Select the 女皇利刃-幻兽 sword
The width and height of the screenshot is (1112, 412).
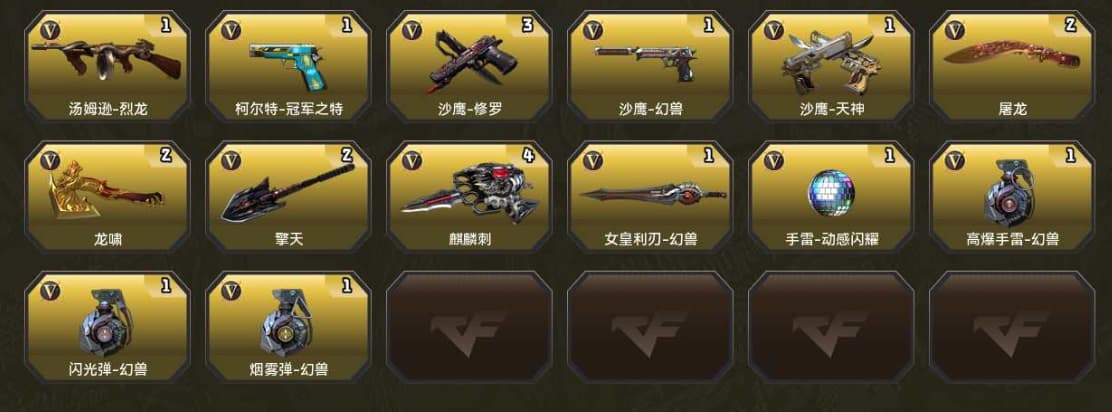(x=650, y=196)
